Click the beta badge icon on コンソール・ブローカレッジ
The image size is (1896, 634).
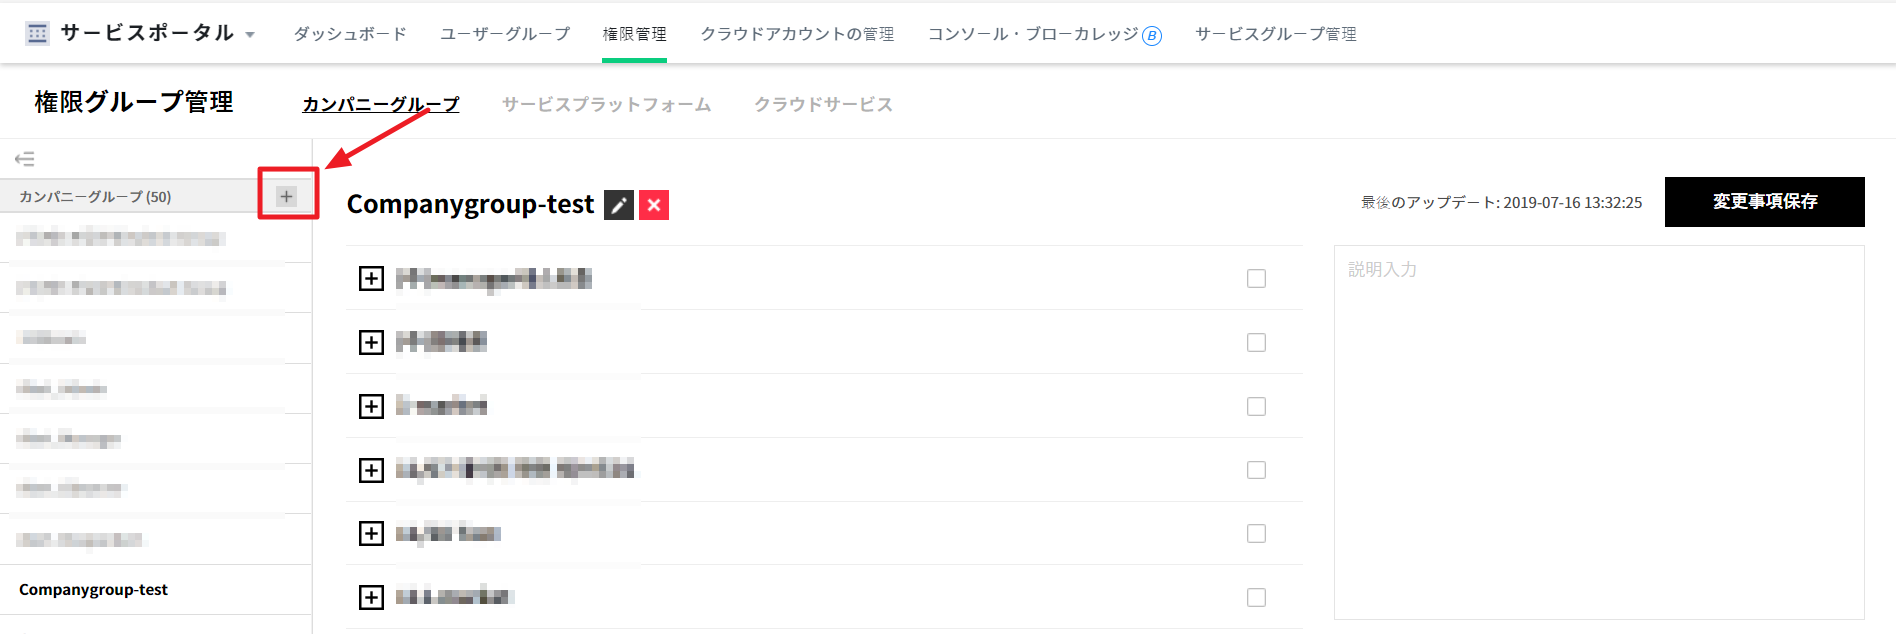click(1152, 36)
